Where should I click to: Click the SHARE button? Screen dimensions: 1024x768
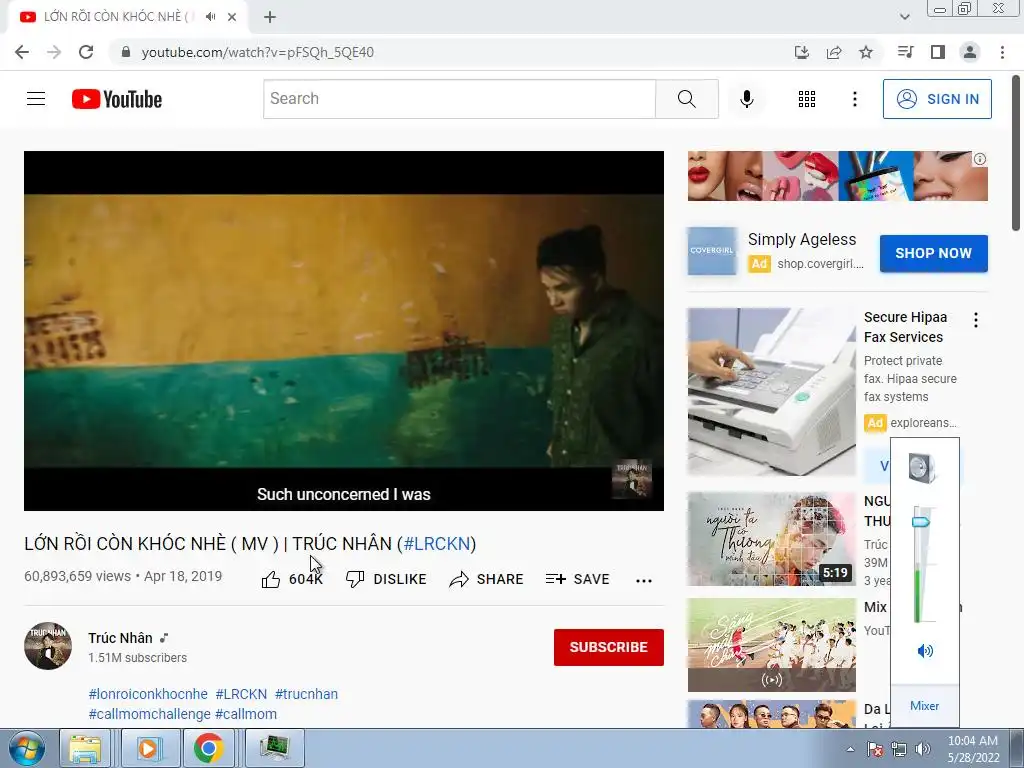(x=487, y=579)
